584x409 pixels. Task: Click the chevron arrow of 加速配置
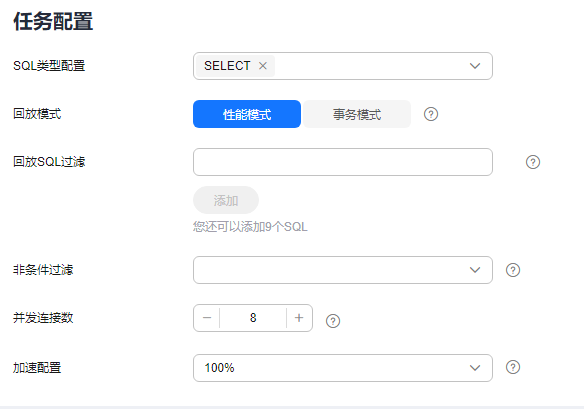point(474,368)
